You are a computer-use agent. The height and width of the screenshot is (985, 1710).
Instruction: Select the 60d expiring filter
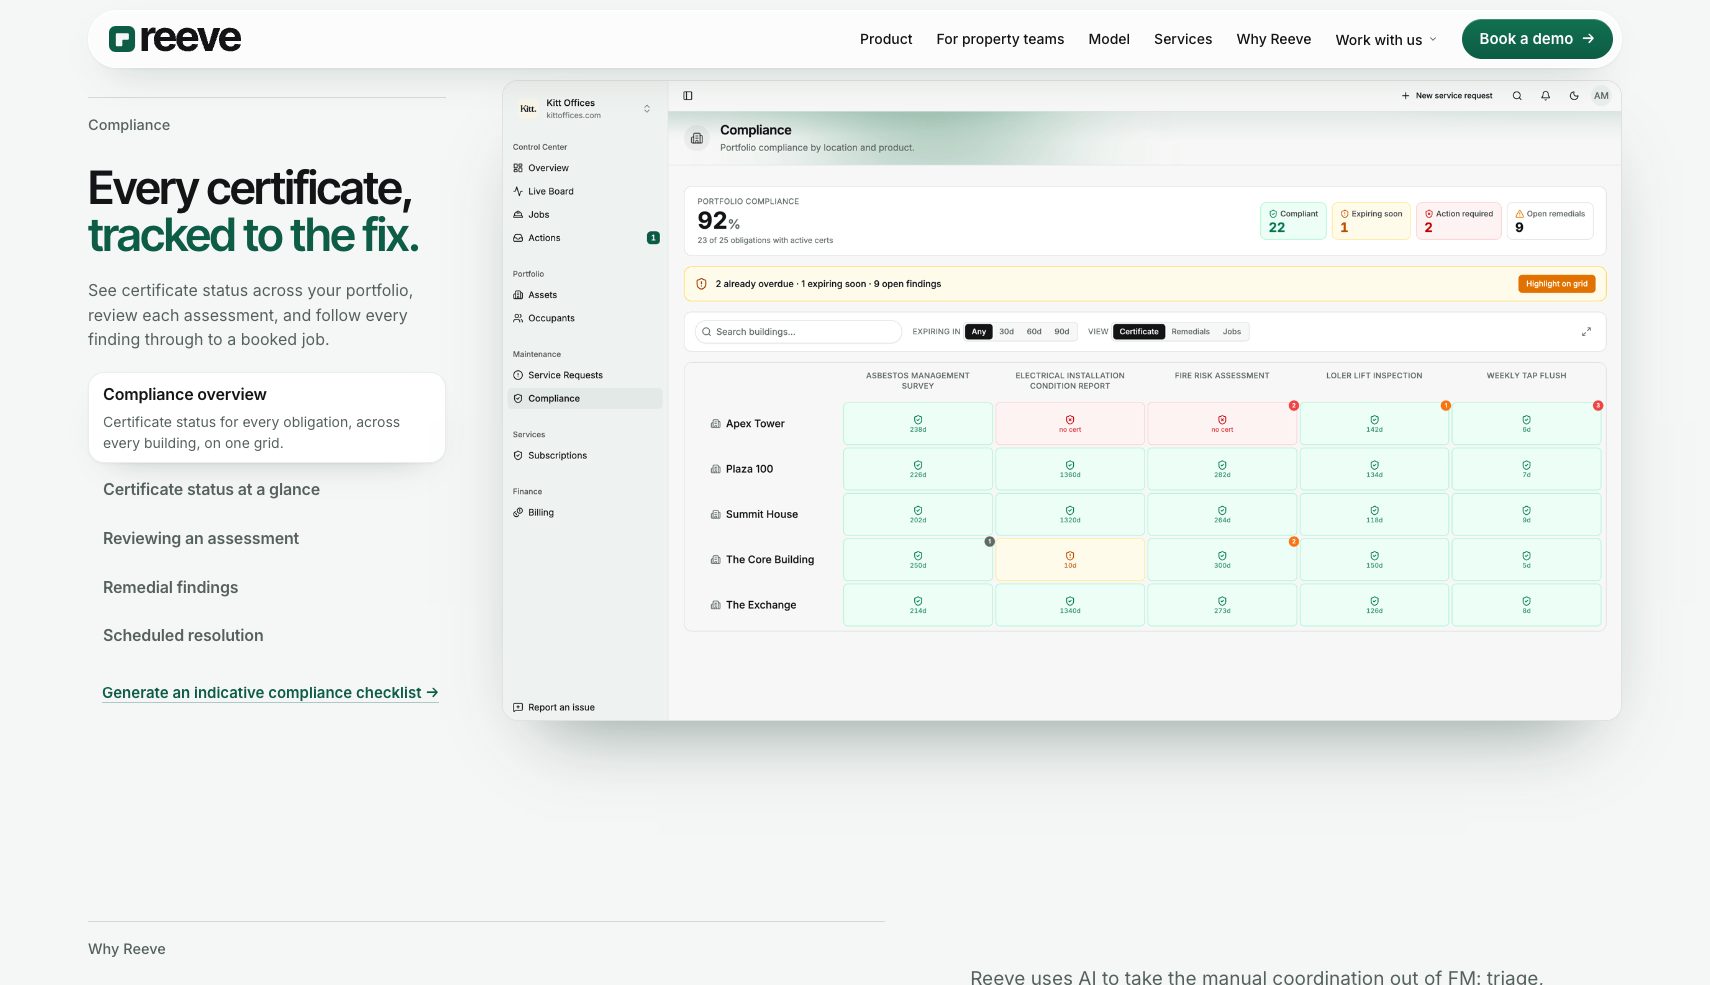pyautogui.click(x=1034, y=332)
